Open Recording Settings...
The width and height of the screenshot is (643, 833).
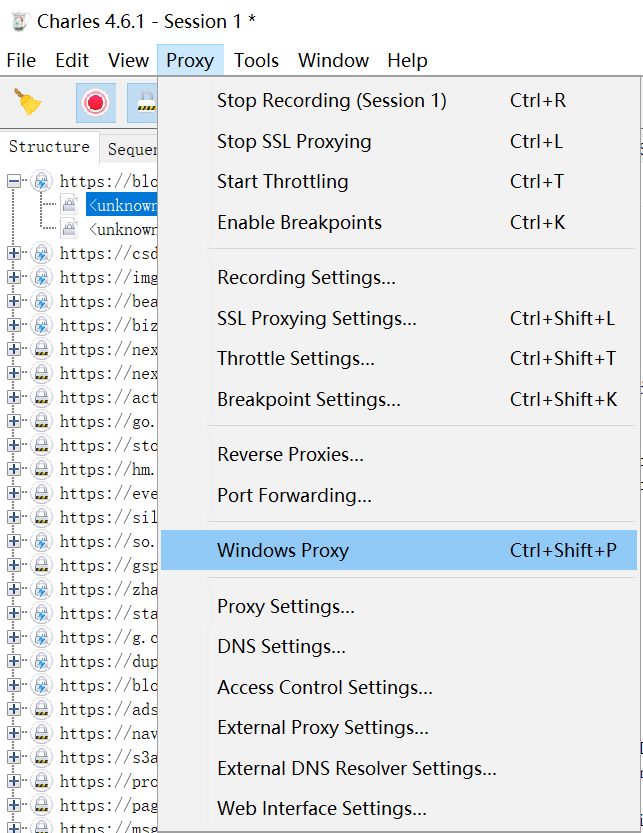399,277
